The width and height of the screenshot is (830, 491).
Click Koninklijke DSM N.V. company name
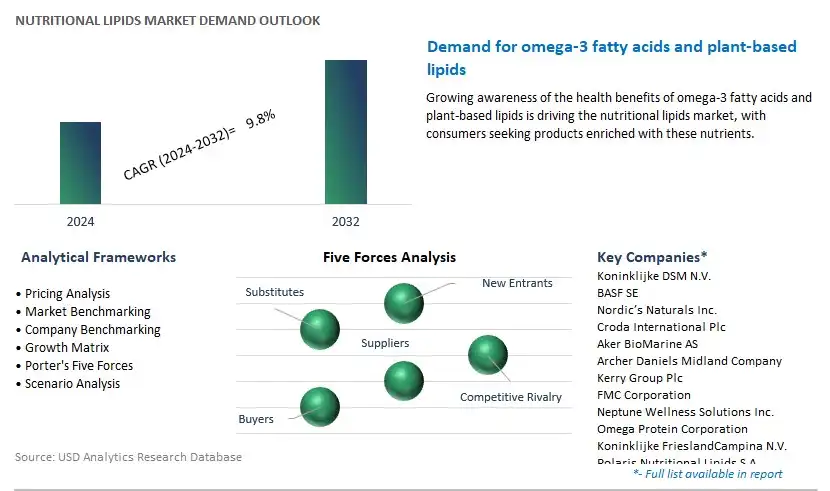point(654,276)
